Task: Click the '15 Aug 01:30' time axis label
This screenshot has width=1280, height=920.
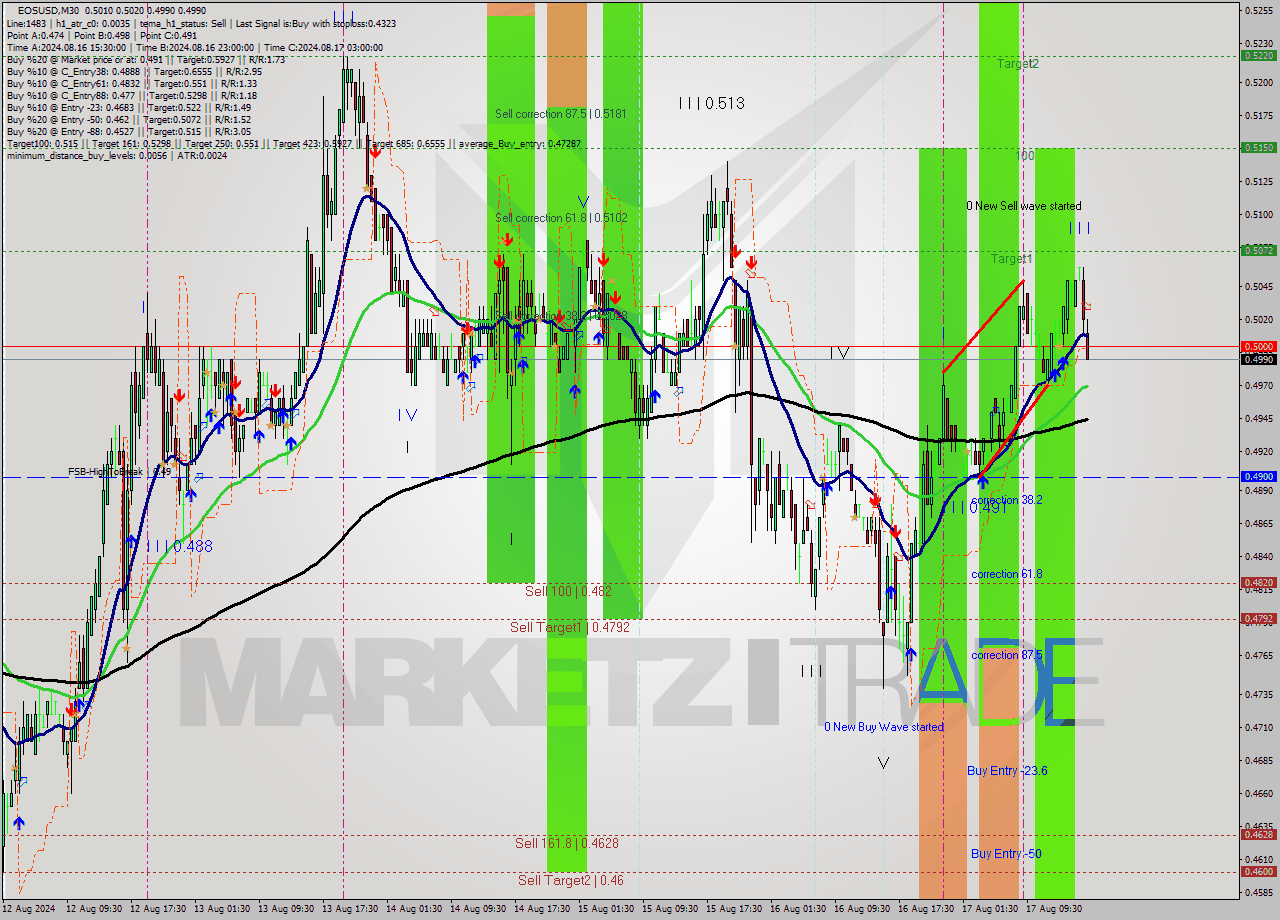Action: coord(606,909)
